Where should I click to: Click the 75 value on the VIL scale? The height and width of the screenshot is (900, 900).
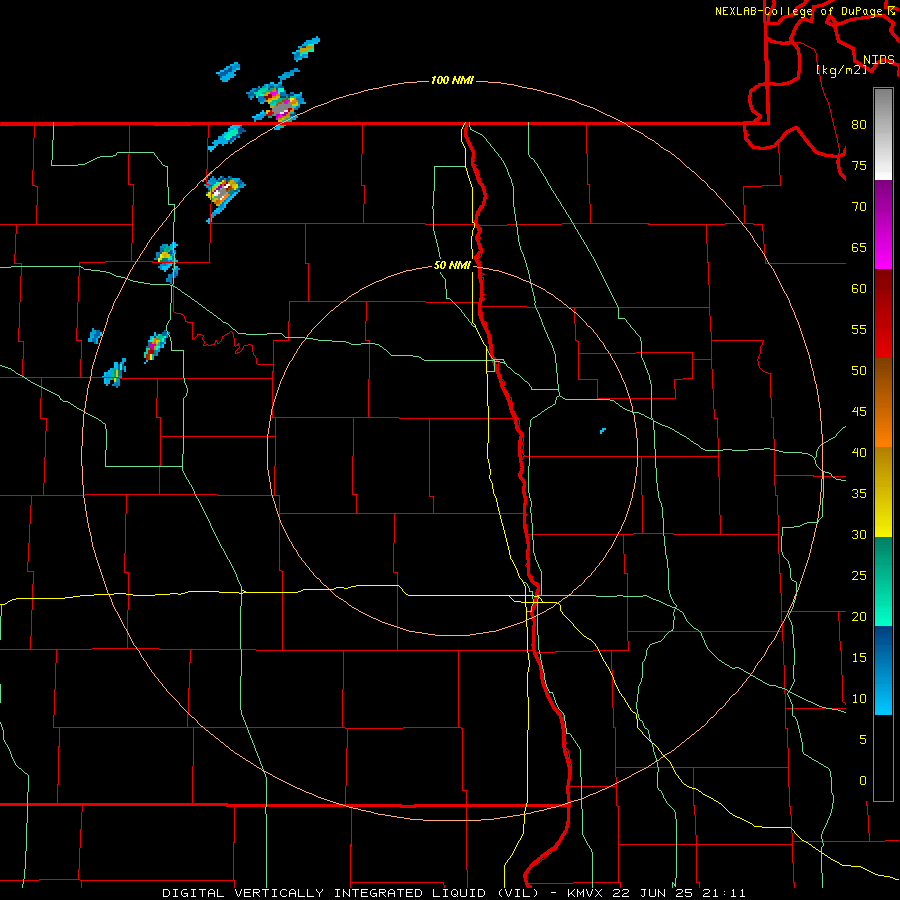[859, 165]
